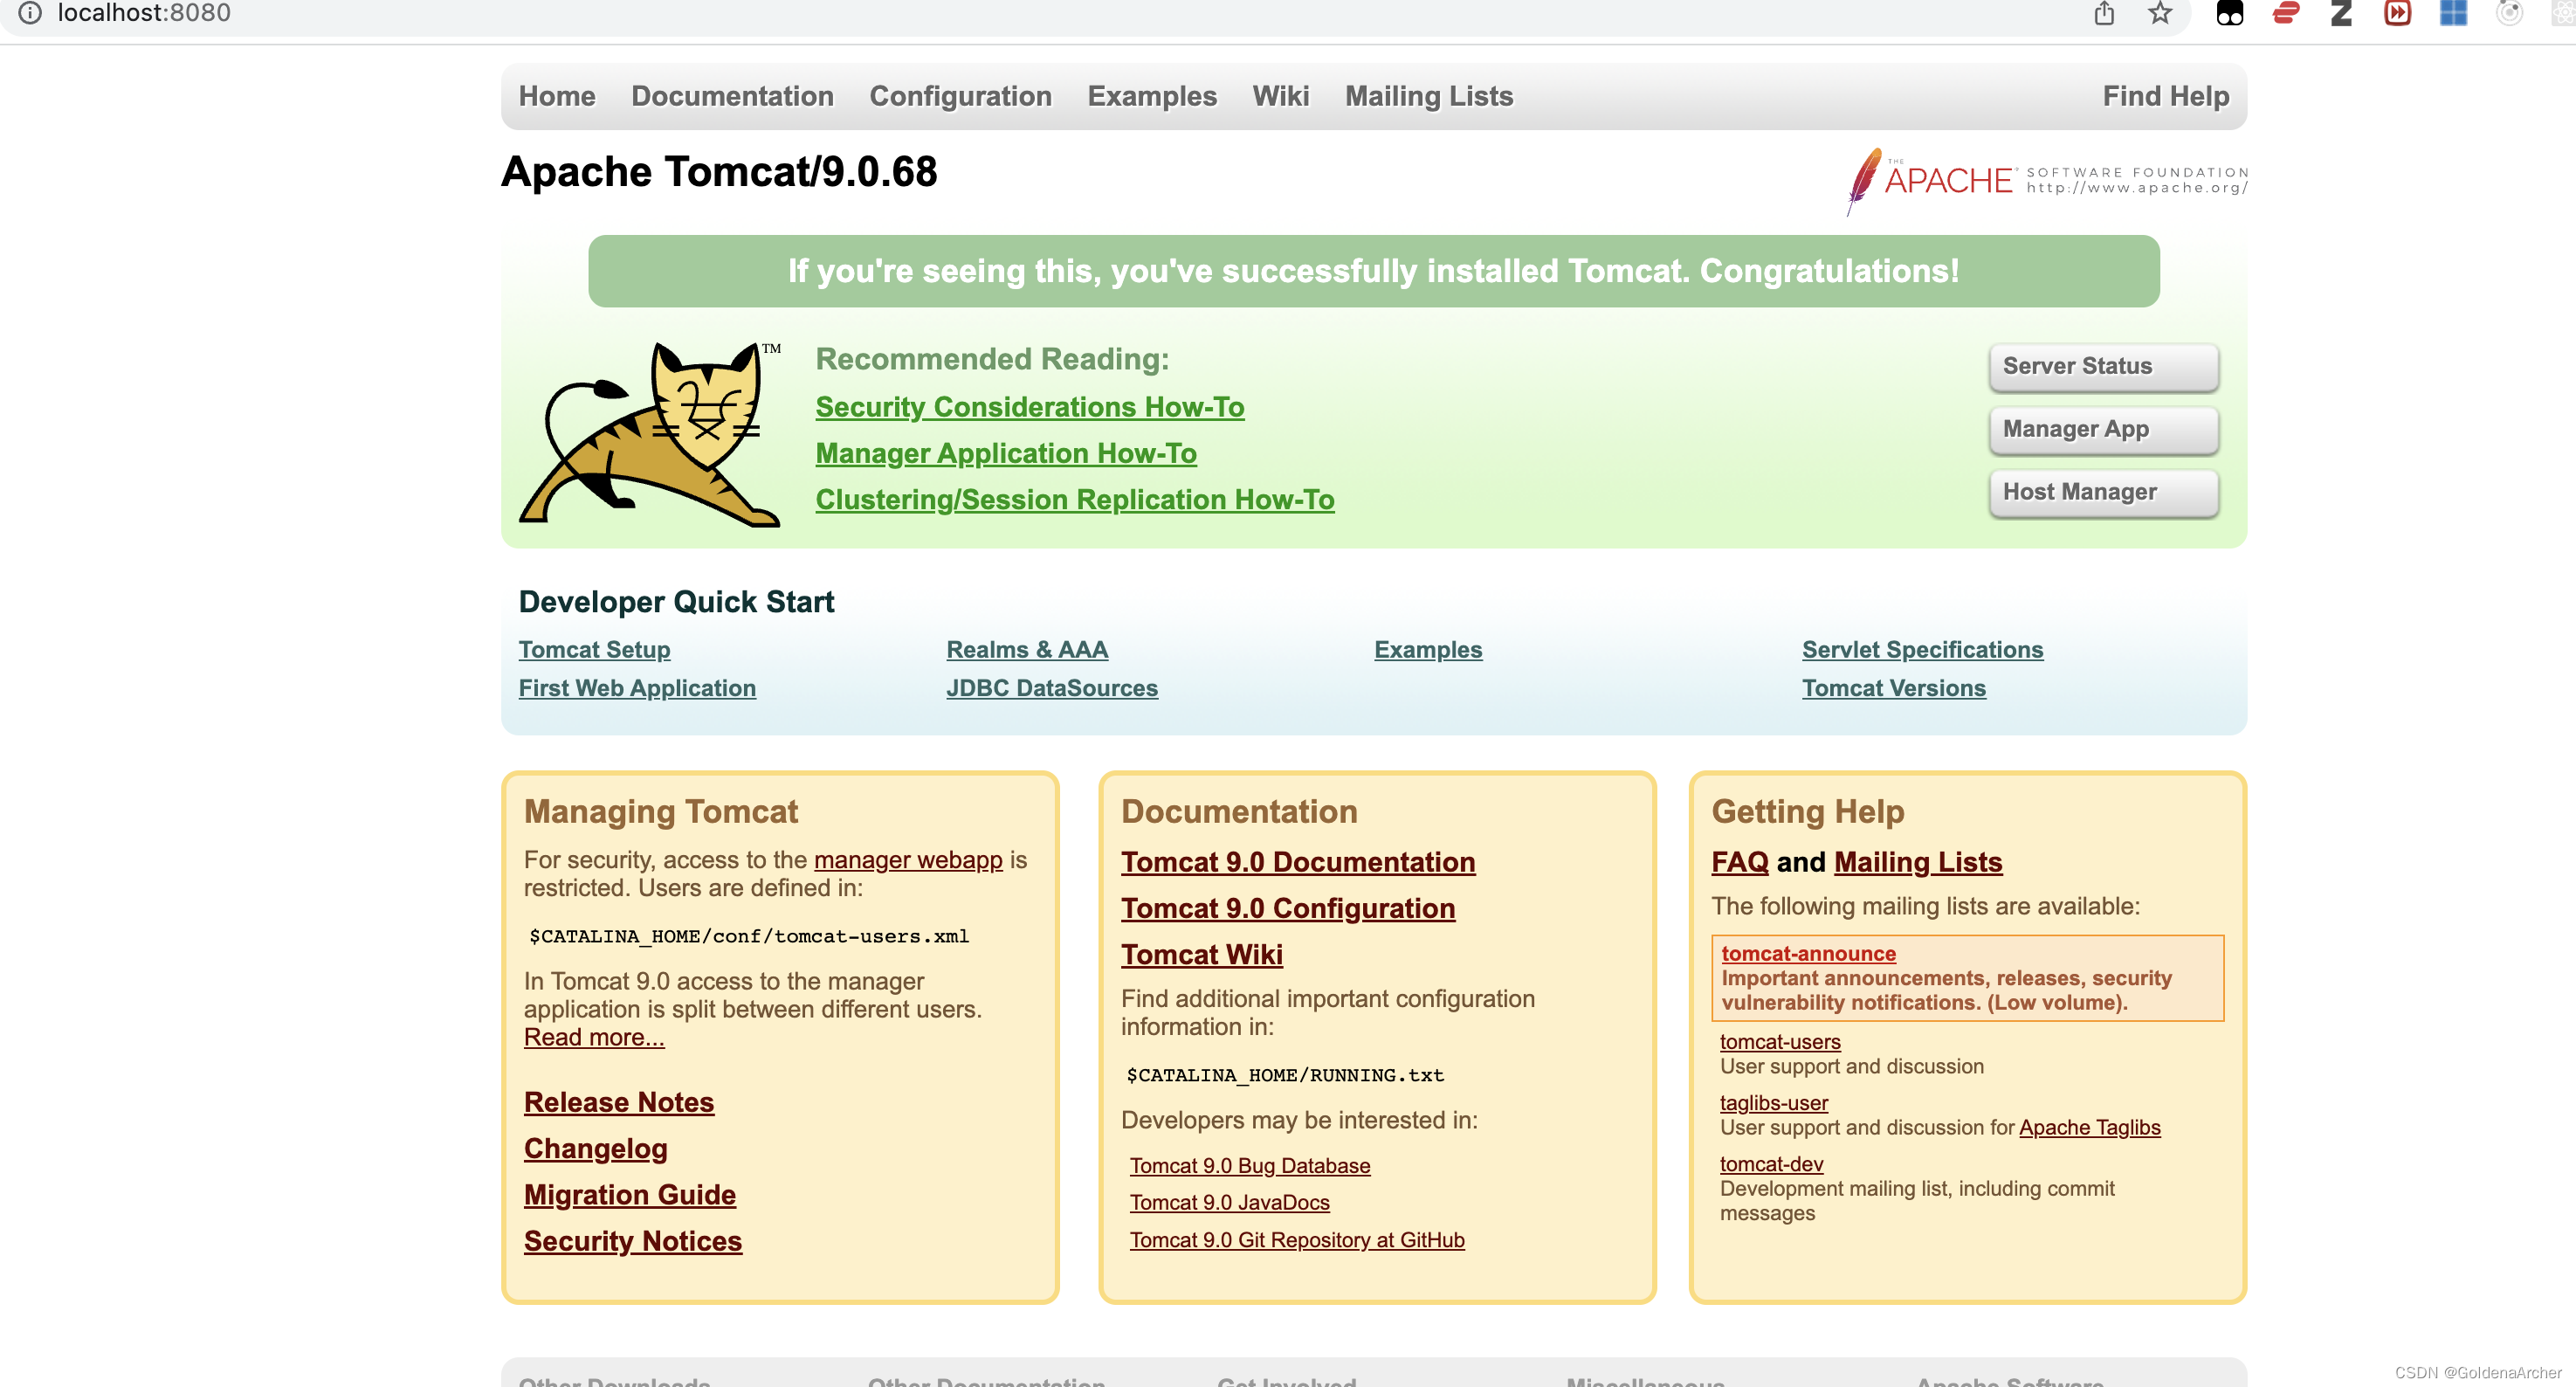Open the Video Speed Controller extension

pyautogui.click(x=2397, y=14)
